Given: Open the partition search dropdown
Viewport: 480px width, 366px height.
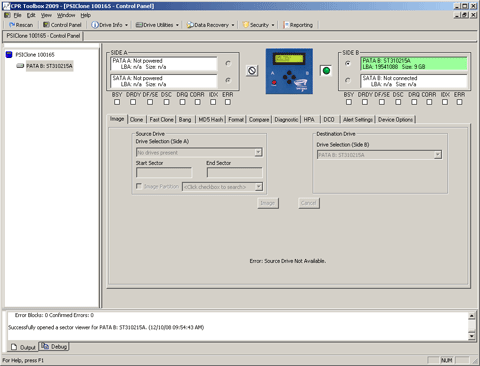Looking at the screenshot, I should 258,187.
